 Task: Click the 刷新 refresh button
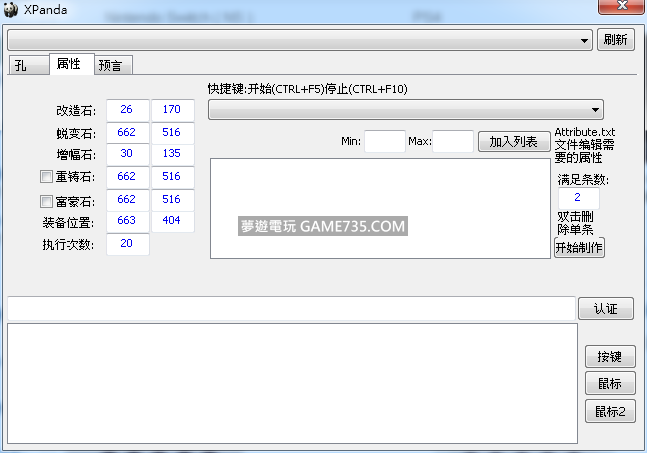(x=616, y=40)
